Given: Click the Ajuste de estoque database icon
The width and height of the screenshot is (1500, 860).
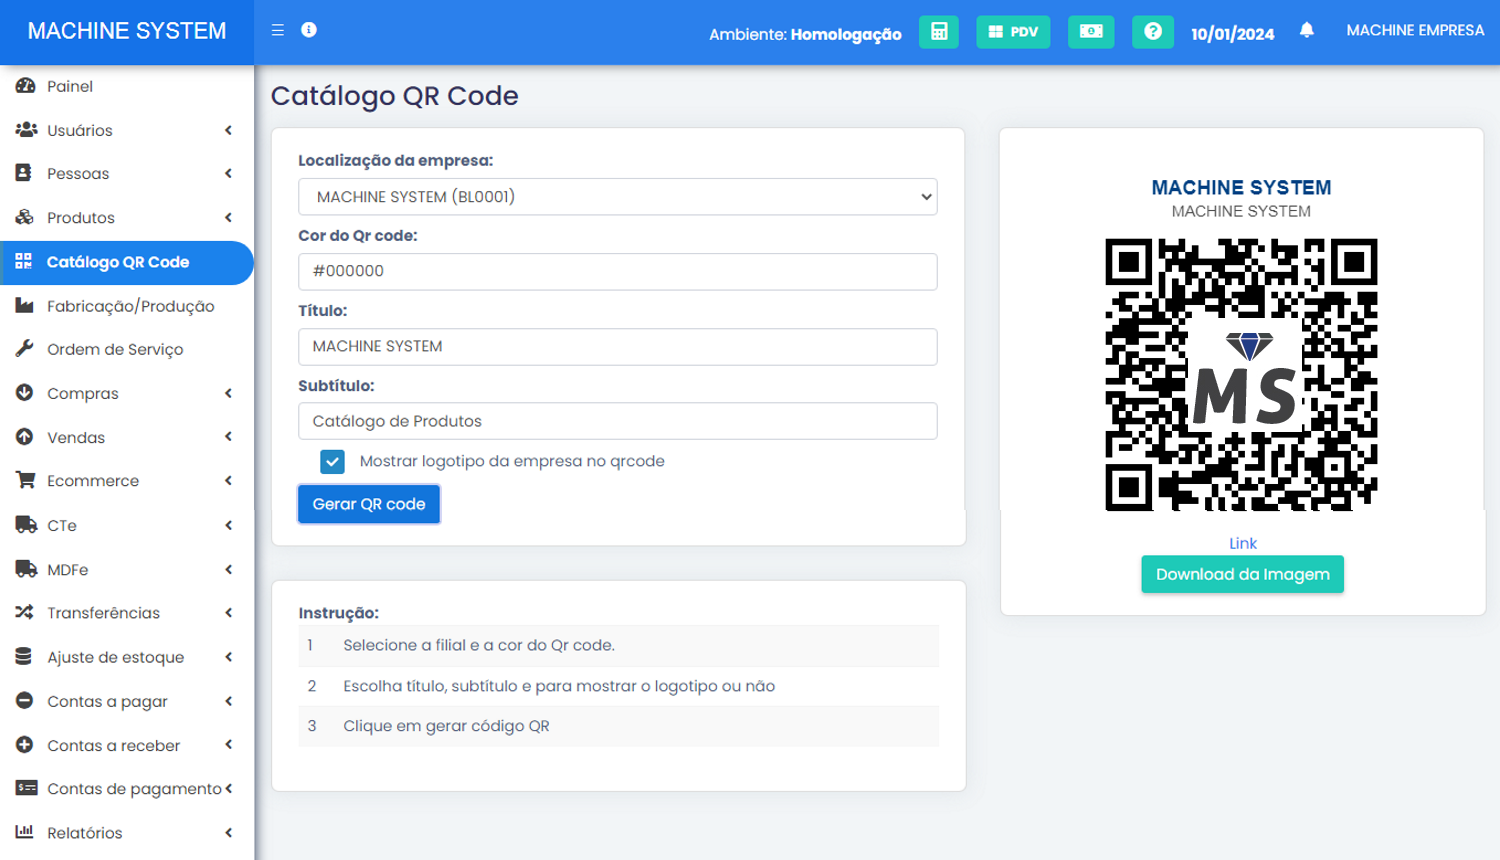Looking at the screenshot, I should point(24,656).
